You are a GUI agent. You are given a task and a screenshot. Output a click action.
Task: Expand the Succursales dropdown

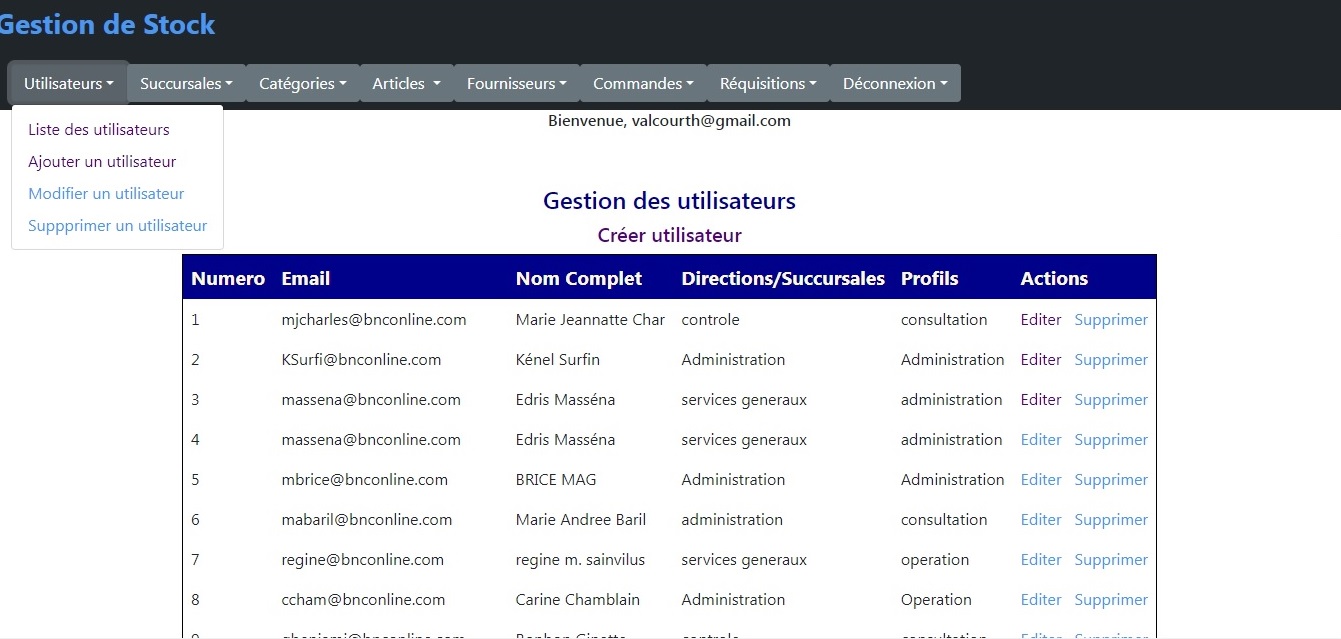pos(186,84)
